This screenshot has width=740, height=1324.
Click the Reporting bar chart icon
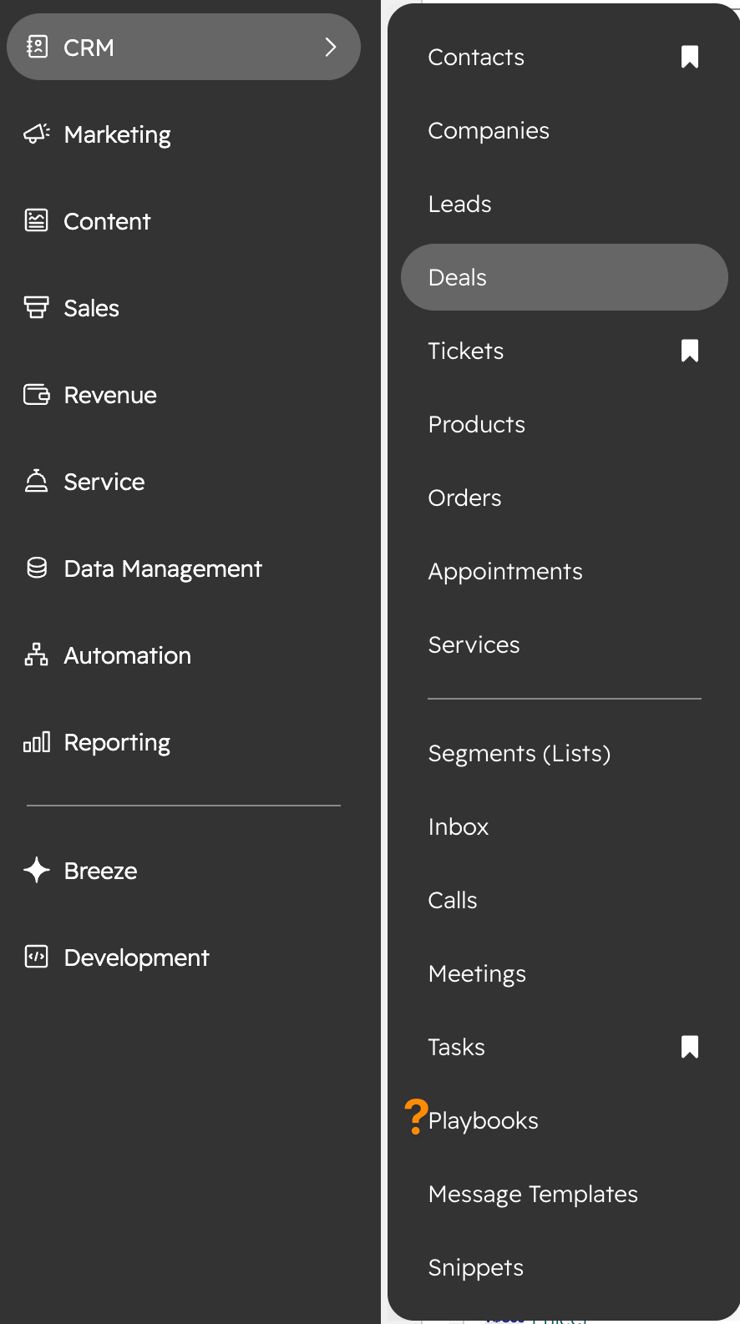(37, 742)
